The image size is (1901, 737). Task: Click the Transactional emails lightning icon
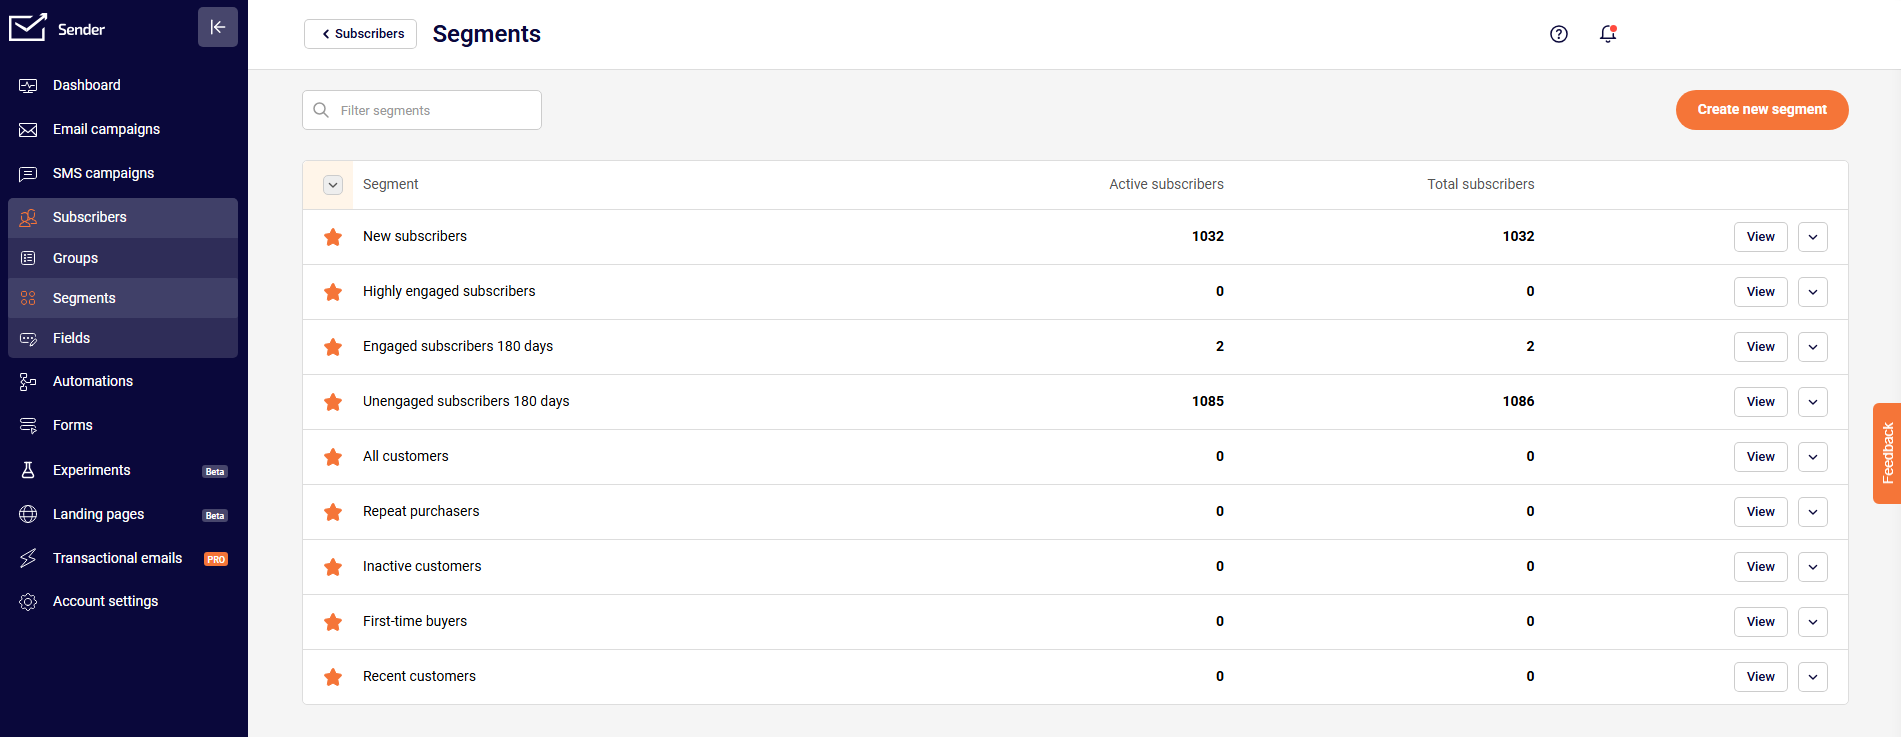[28, 558]
